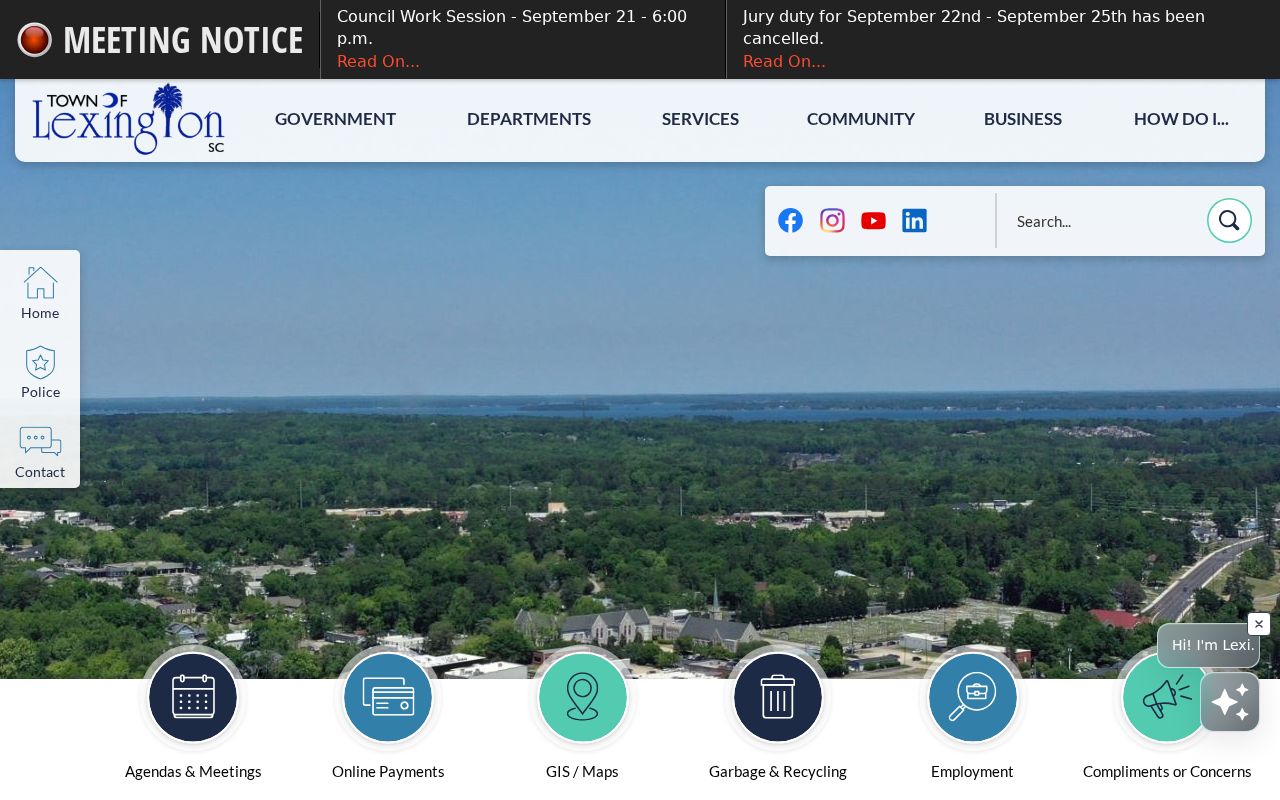Click the Garbage & Recycling text link
Viewport: 1280px width, 800px height.
pos(778,772)
